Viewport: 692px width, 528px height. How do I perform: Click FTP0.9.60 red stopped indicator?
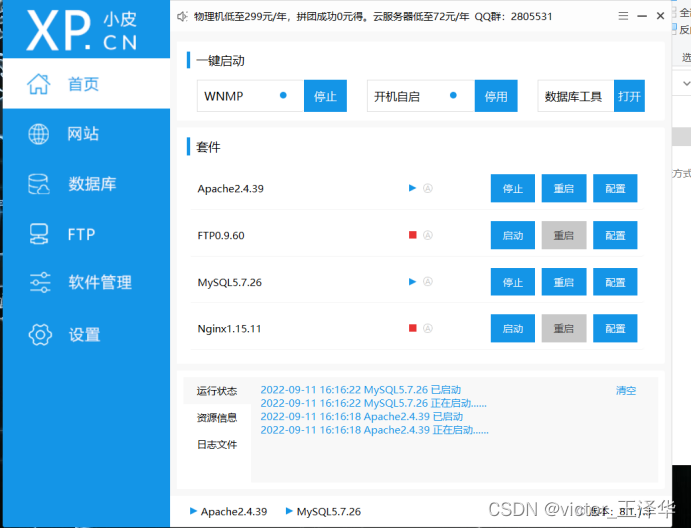[413, 235]
